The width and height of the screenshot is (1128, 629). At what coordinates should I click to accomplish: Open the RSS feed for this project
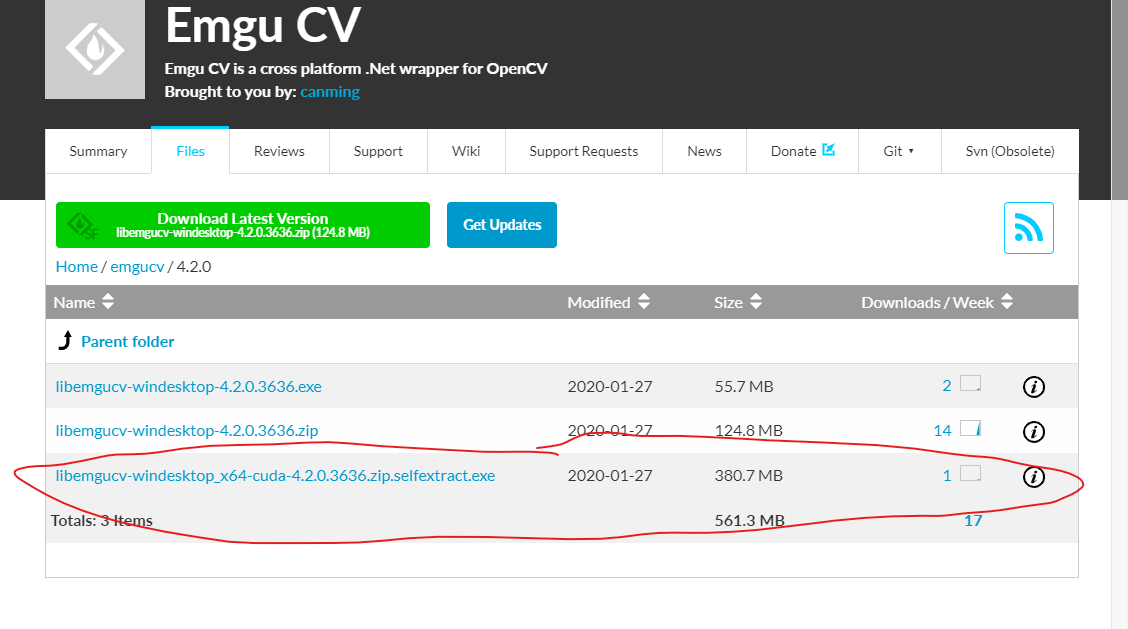(1029, 228)
